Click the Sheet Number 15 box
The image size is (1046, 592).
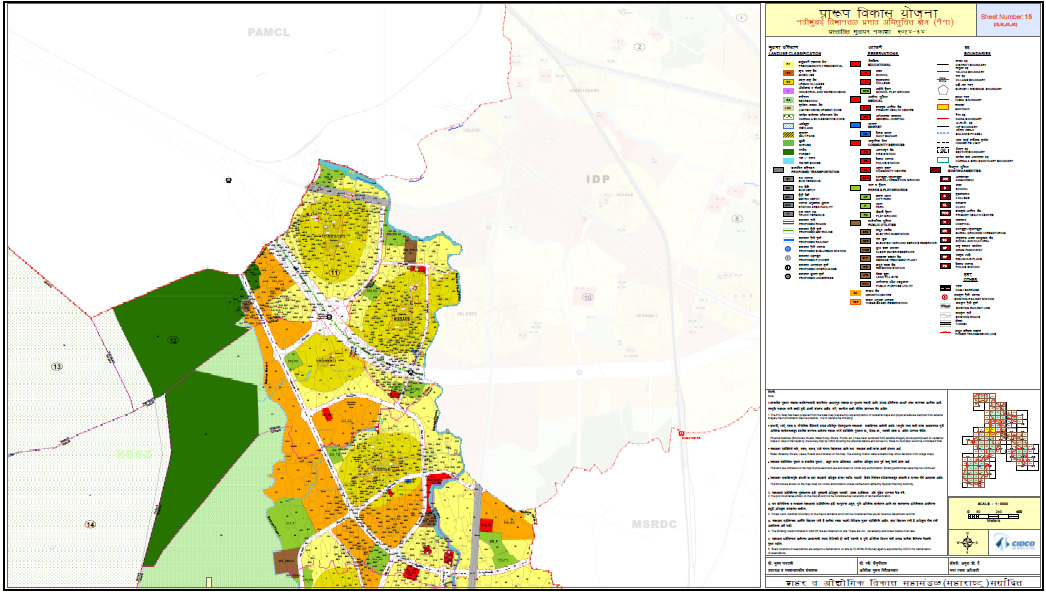1009,20
